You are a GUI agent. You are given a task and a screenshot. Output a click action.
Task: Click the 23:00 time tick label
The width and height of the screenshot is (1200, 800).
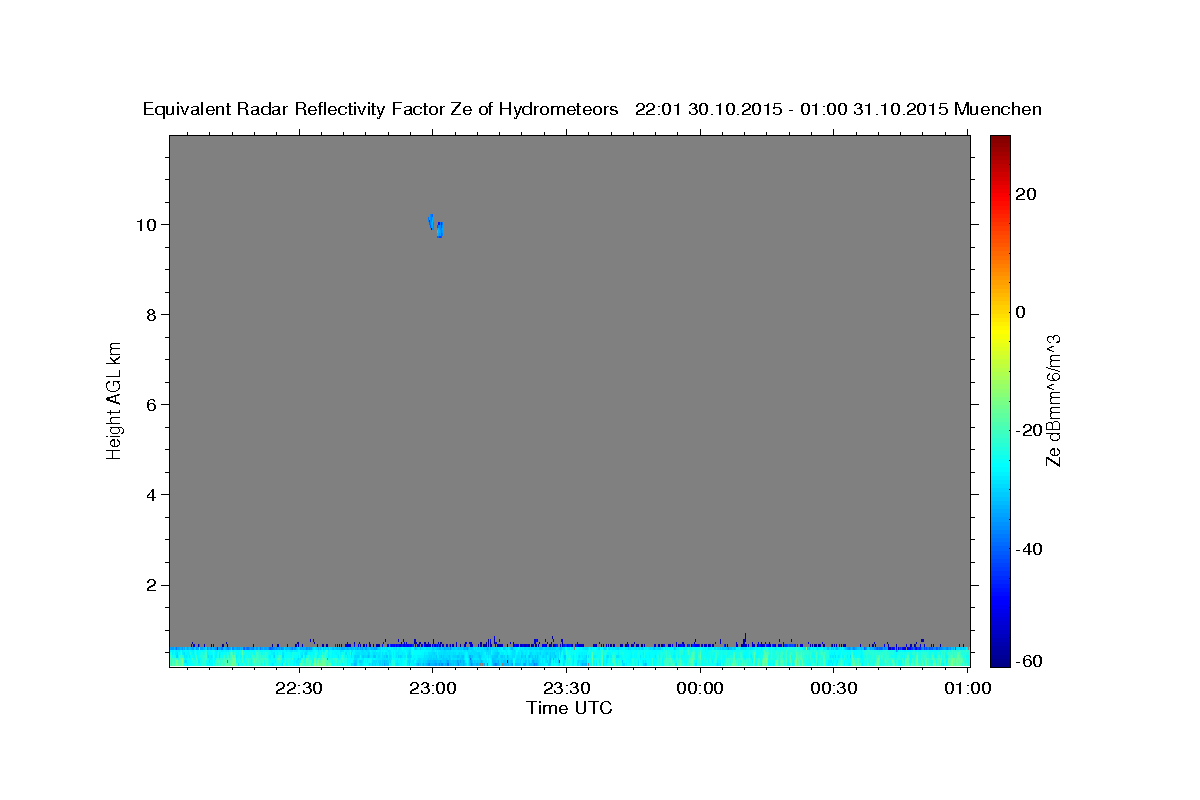432,688
